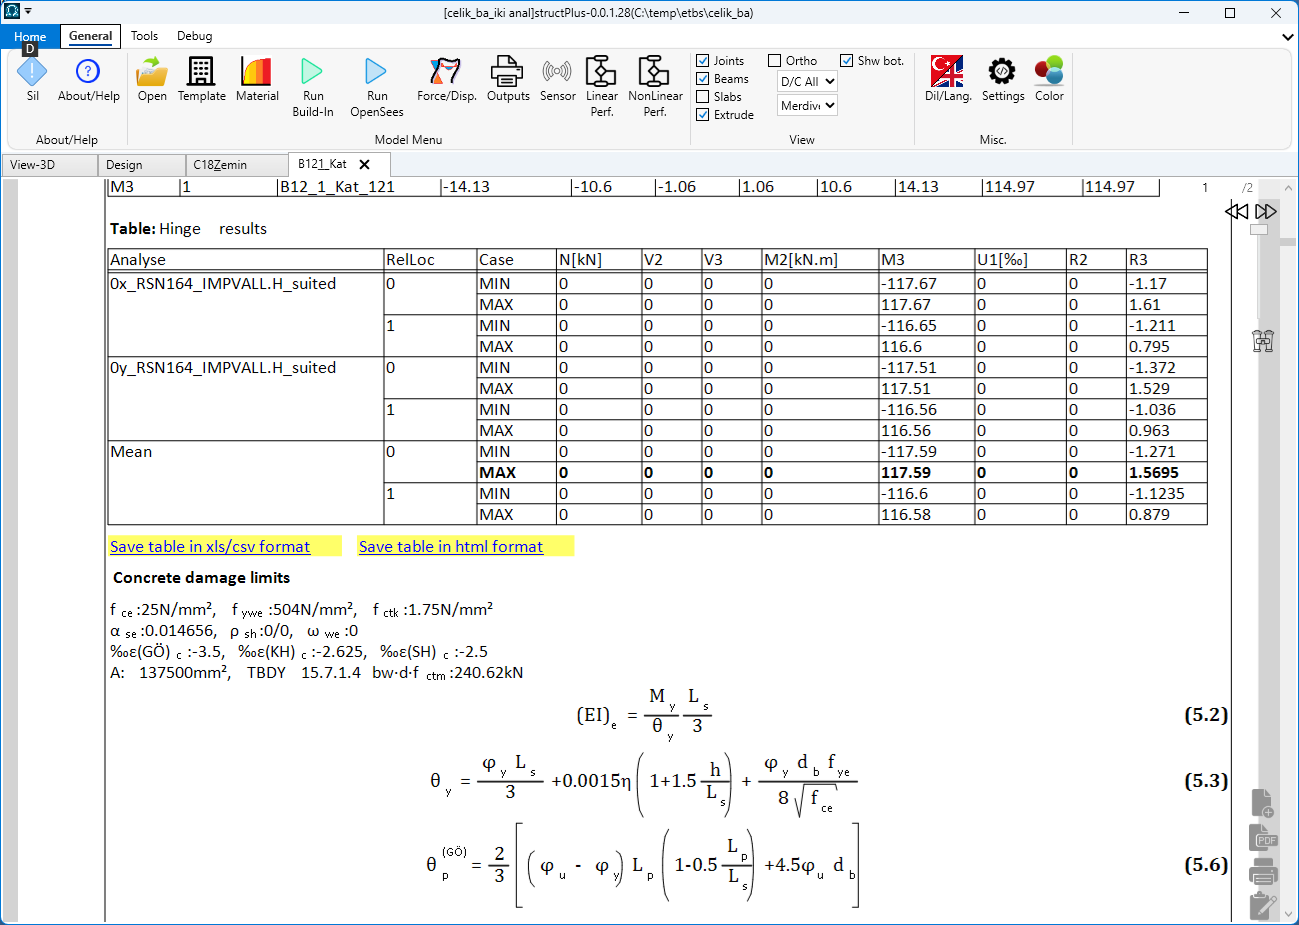The height and width of the screenshot is (925, 1299).
Task: Open quick access dropdown arrow in title bar
Action: [x=28, y=12]
